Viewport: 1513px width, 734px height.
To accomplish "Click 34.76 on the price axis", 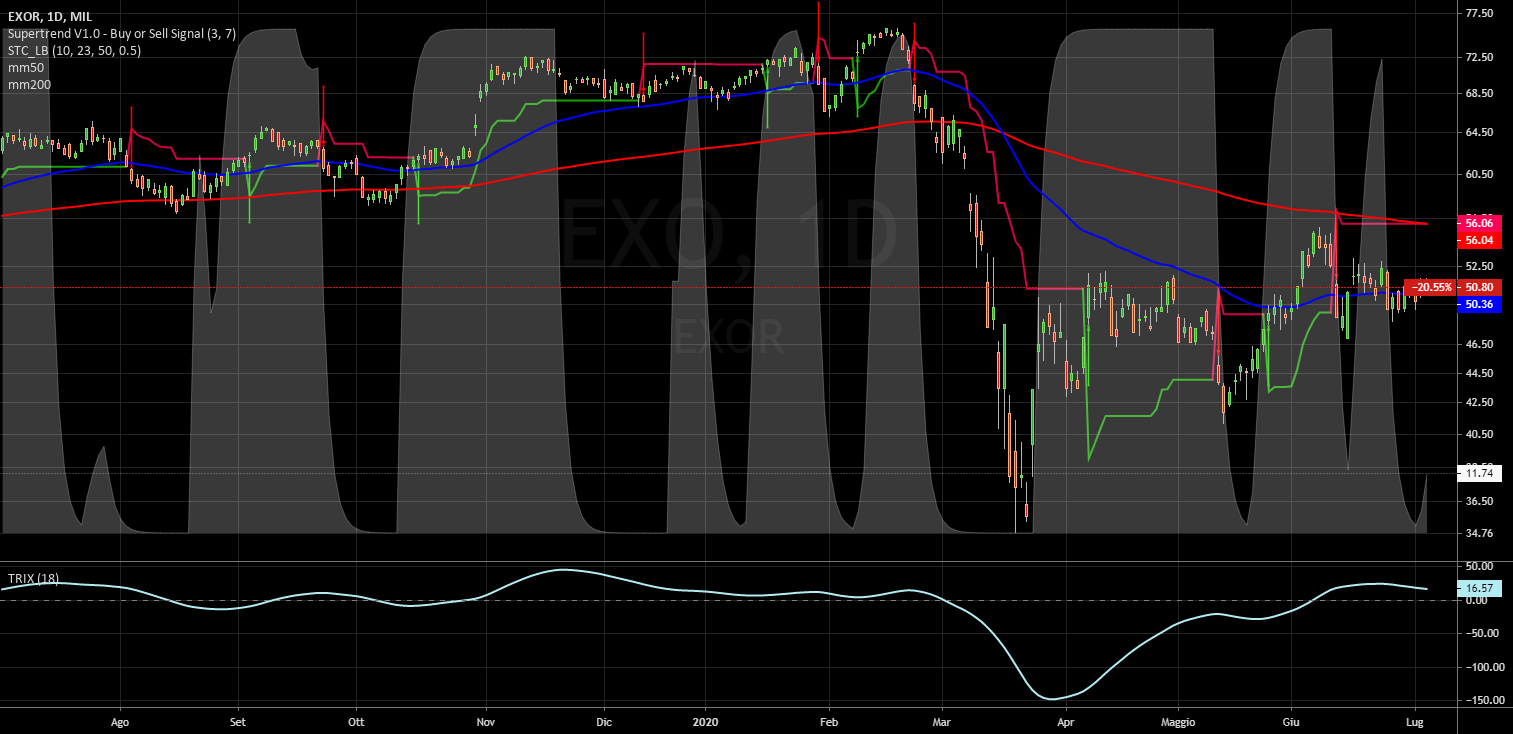I will click(1479, 533).
